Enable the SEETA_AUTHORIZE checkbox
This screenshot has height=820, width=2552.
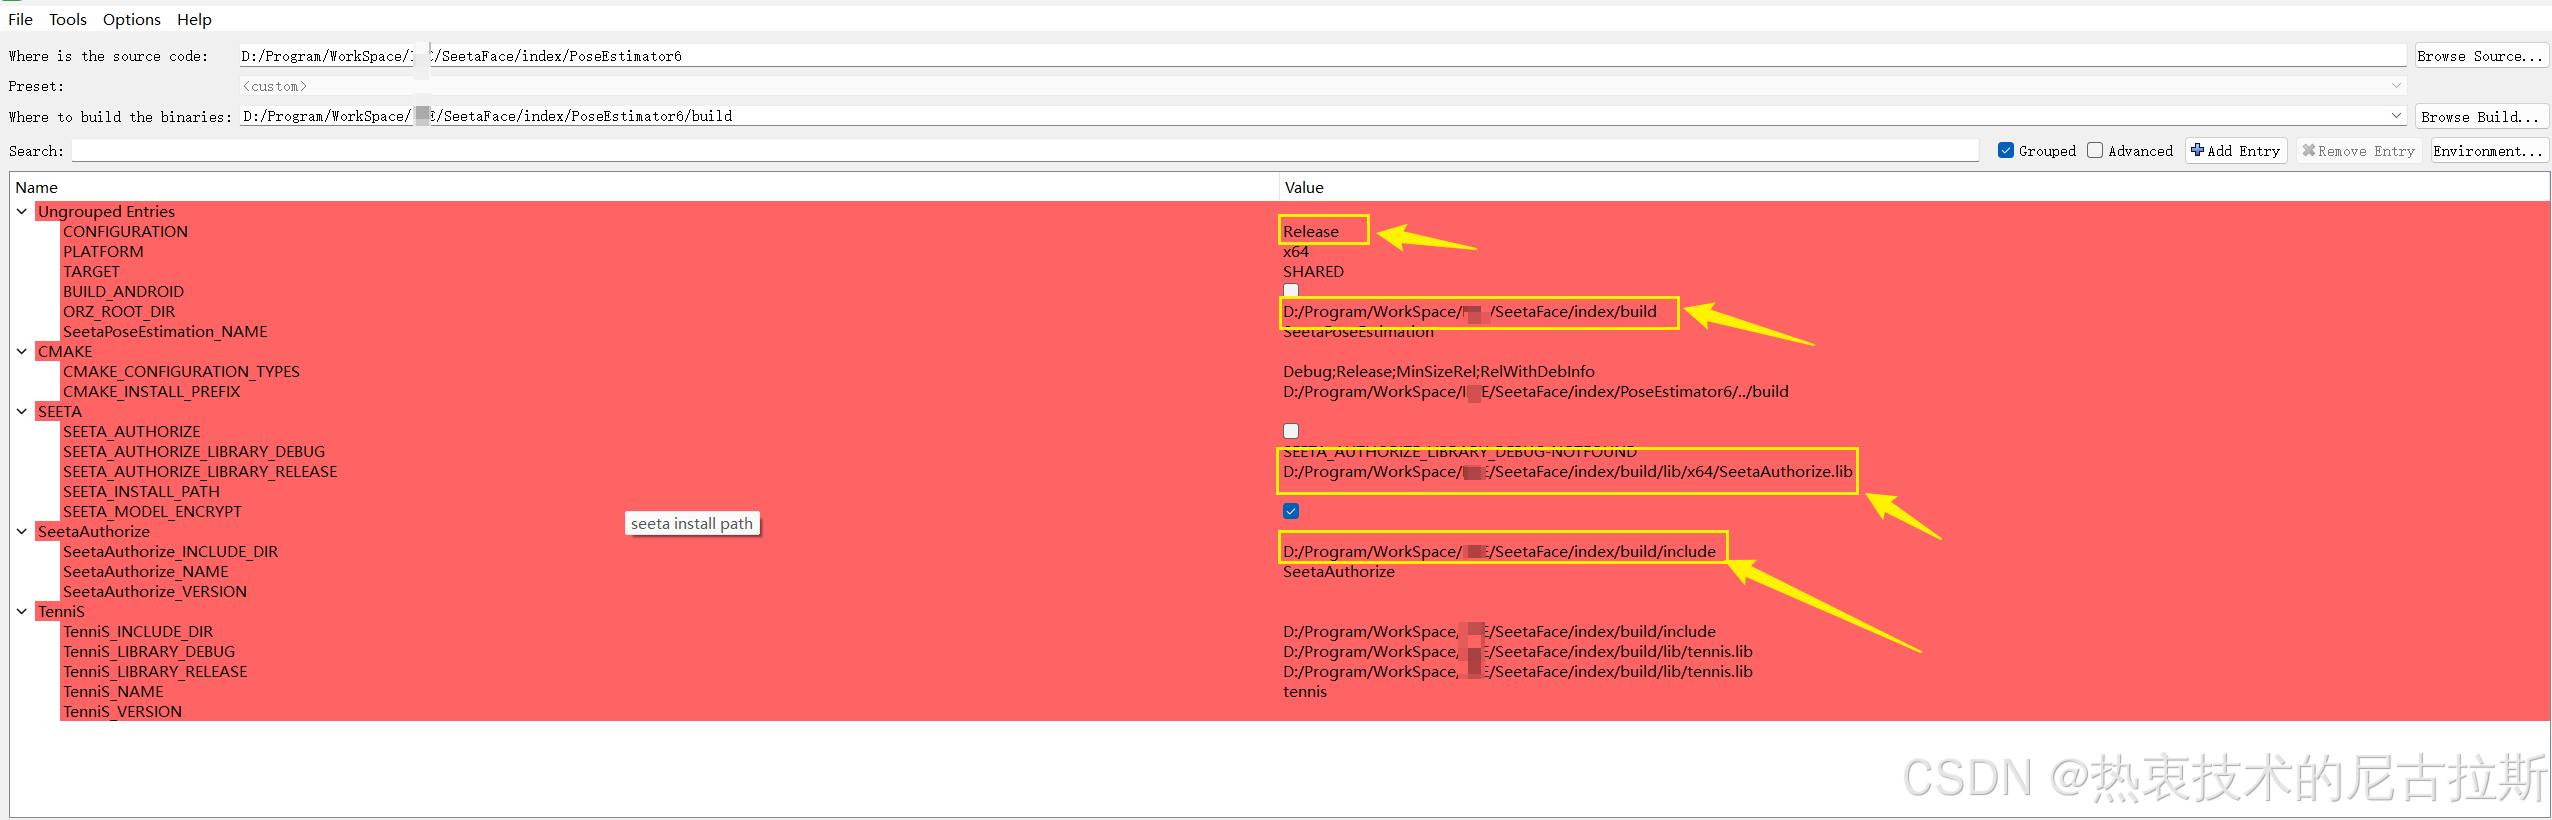click(x=1291, y=431)
